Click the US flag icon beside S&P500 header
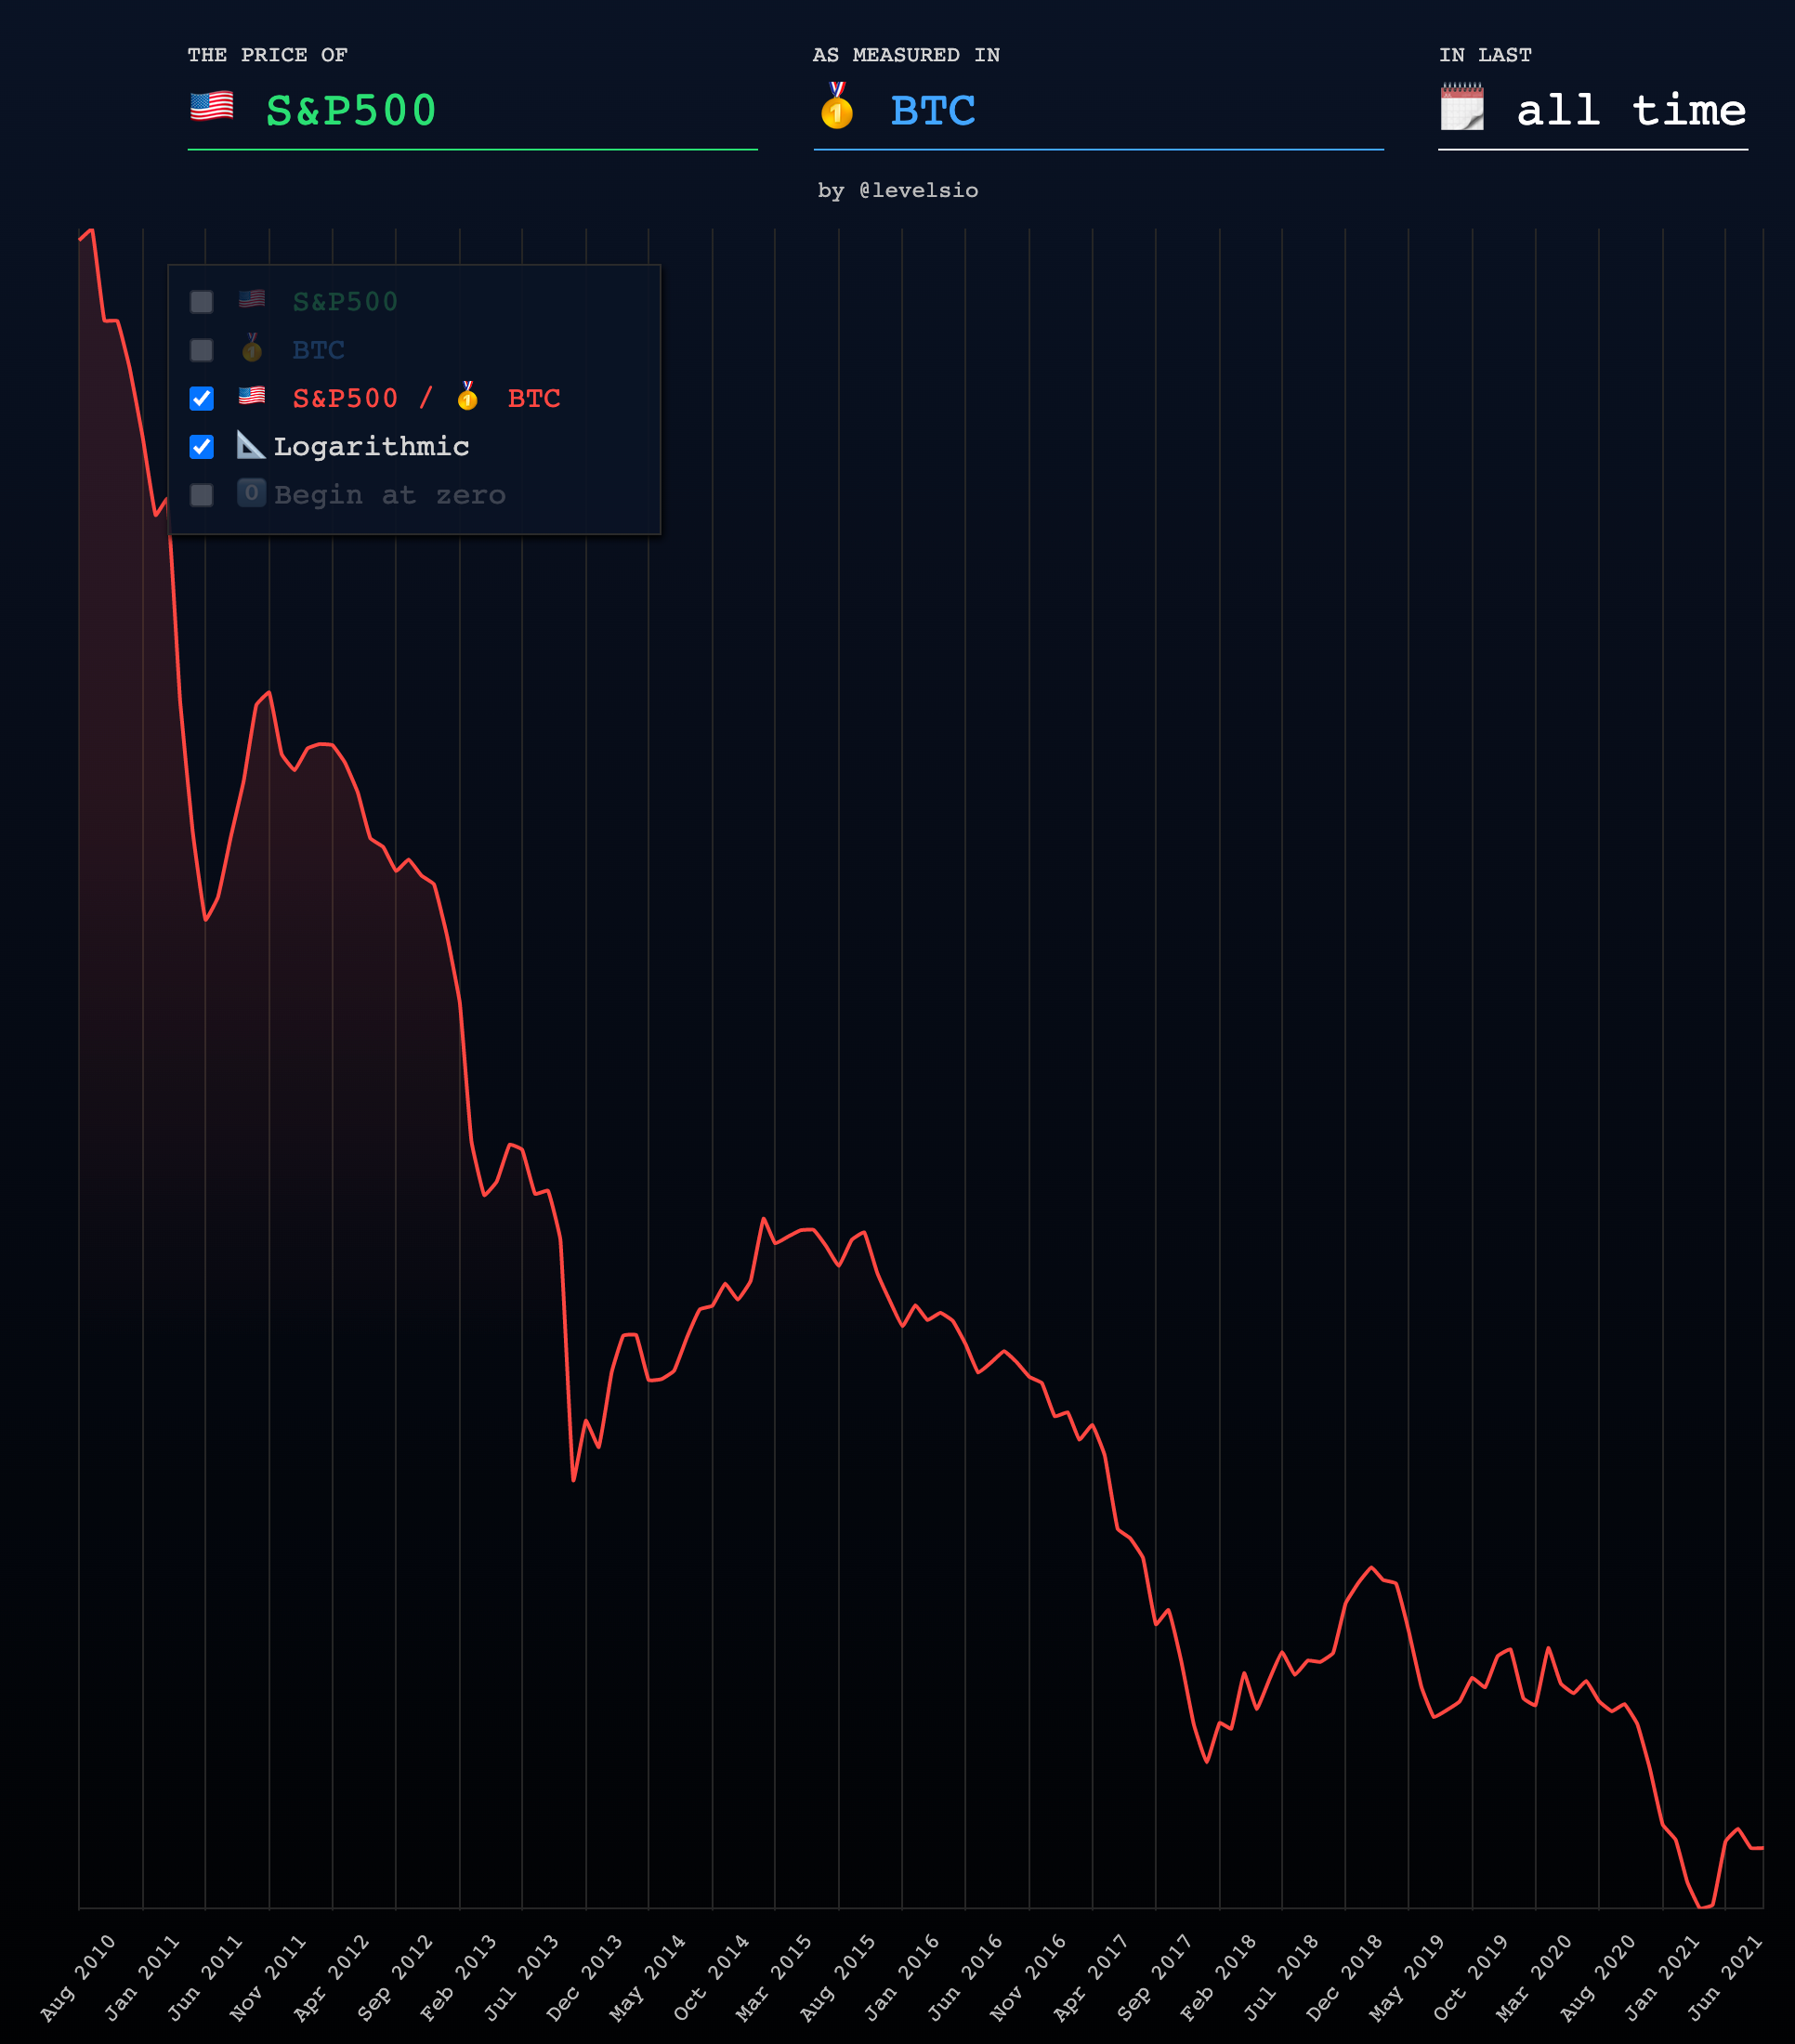 tap(212, 106)
